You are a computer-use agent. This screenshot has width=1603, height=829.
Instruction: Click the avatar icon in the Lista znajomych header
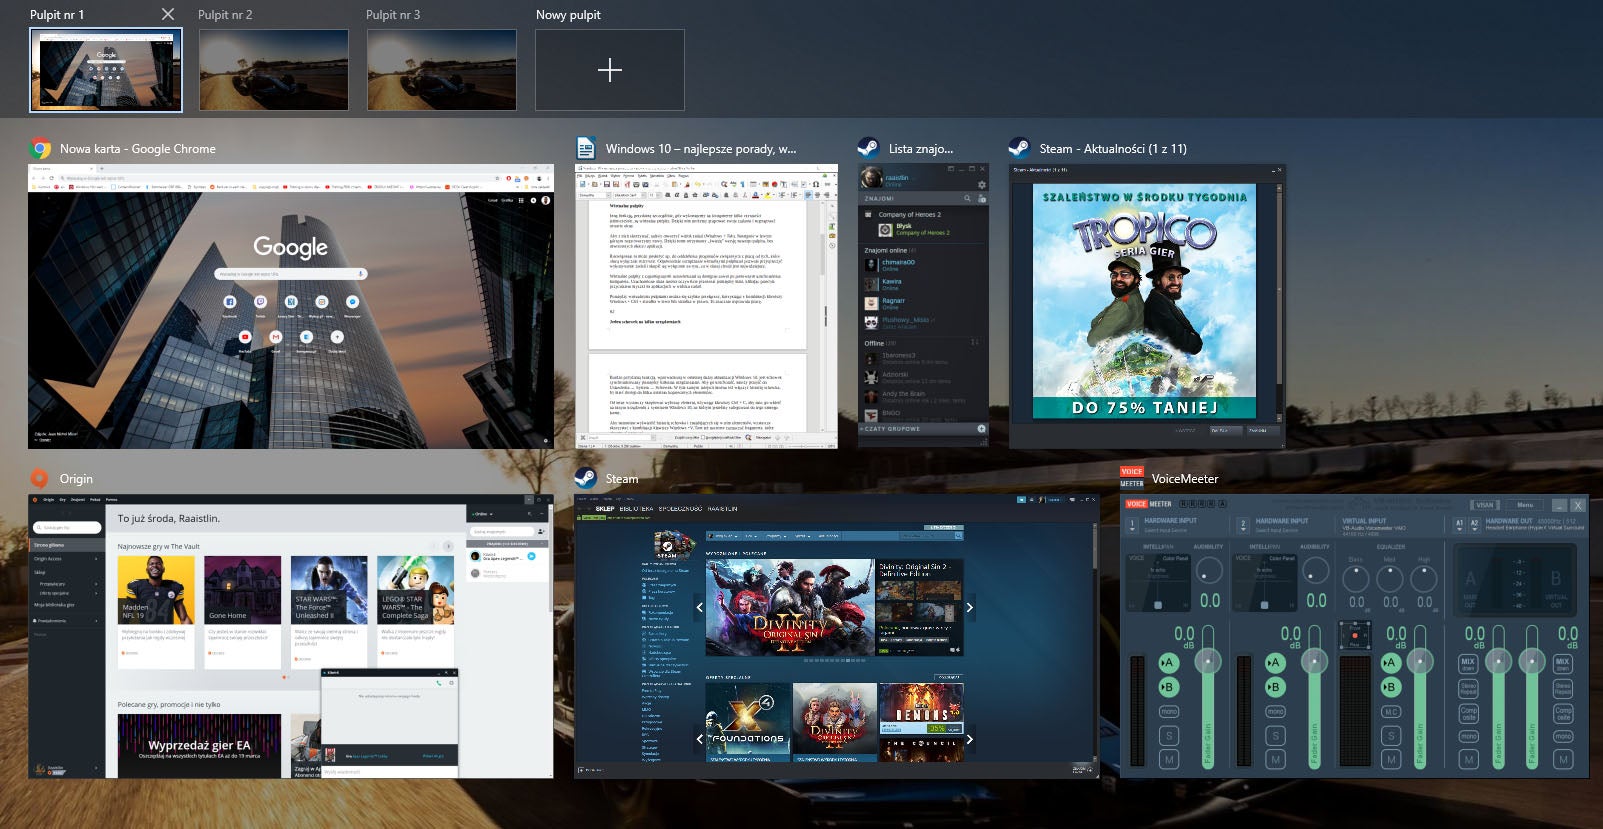[x=872, y=179]
